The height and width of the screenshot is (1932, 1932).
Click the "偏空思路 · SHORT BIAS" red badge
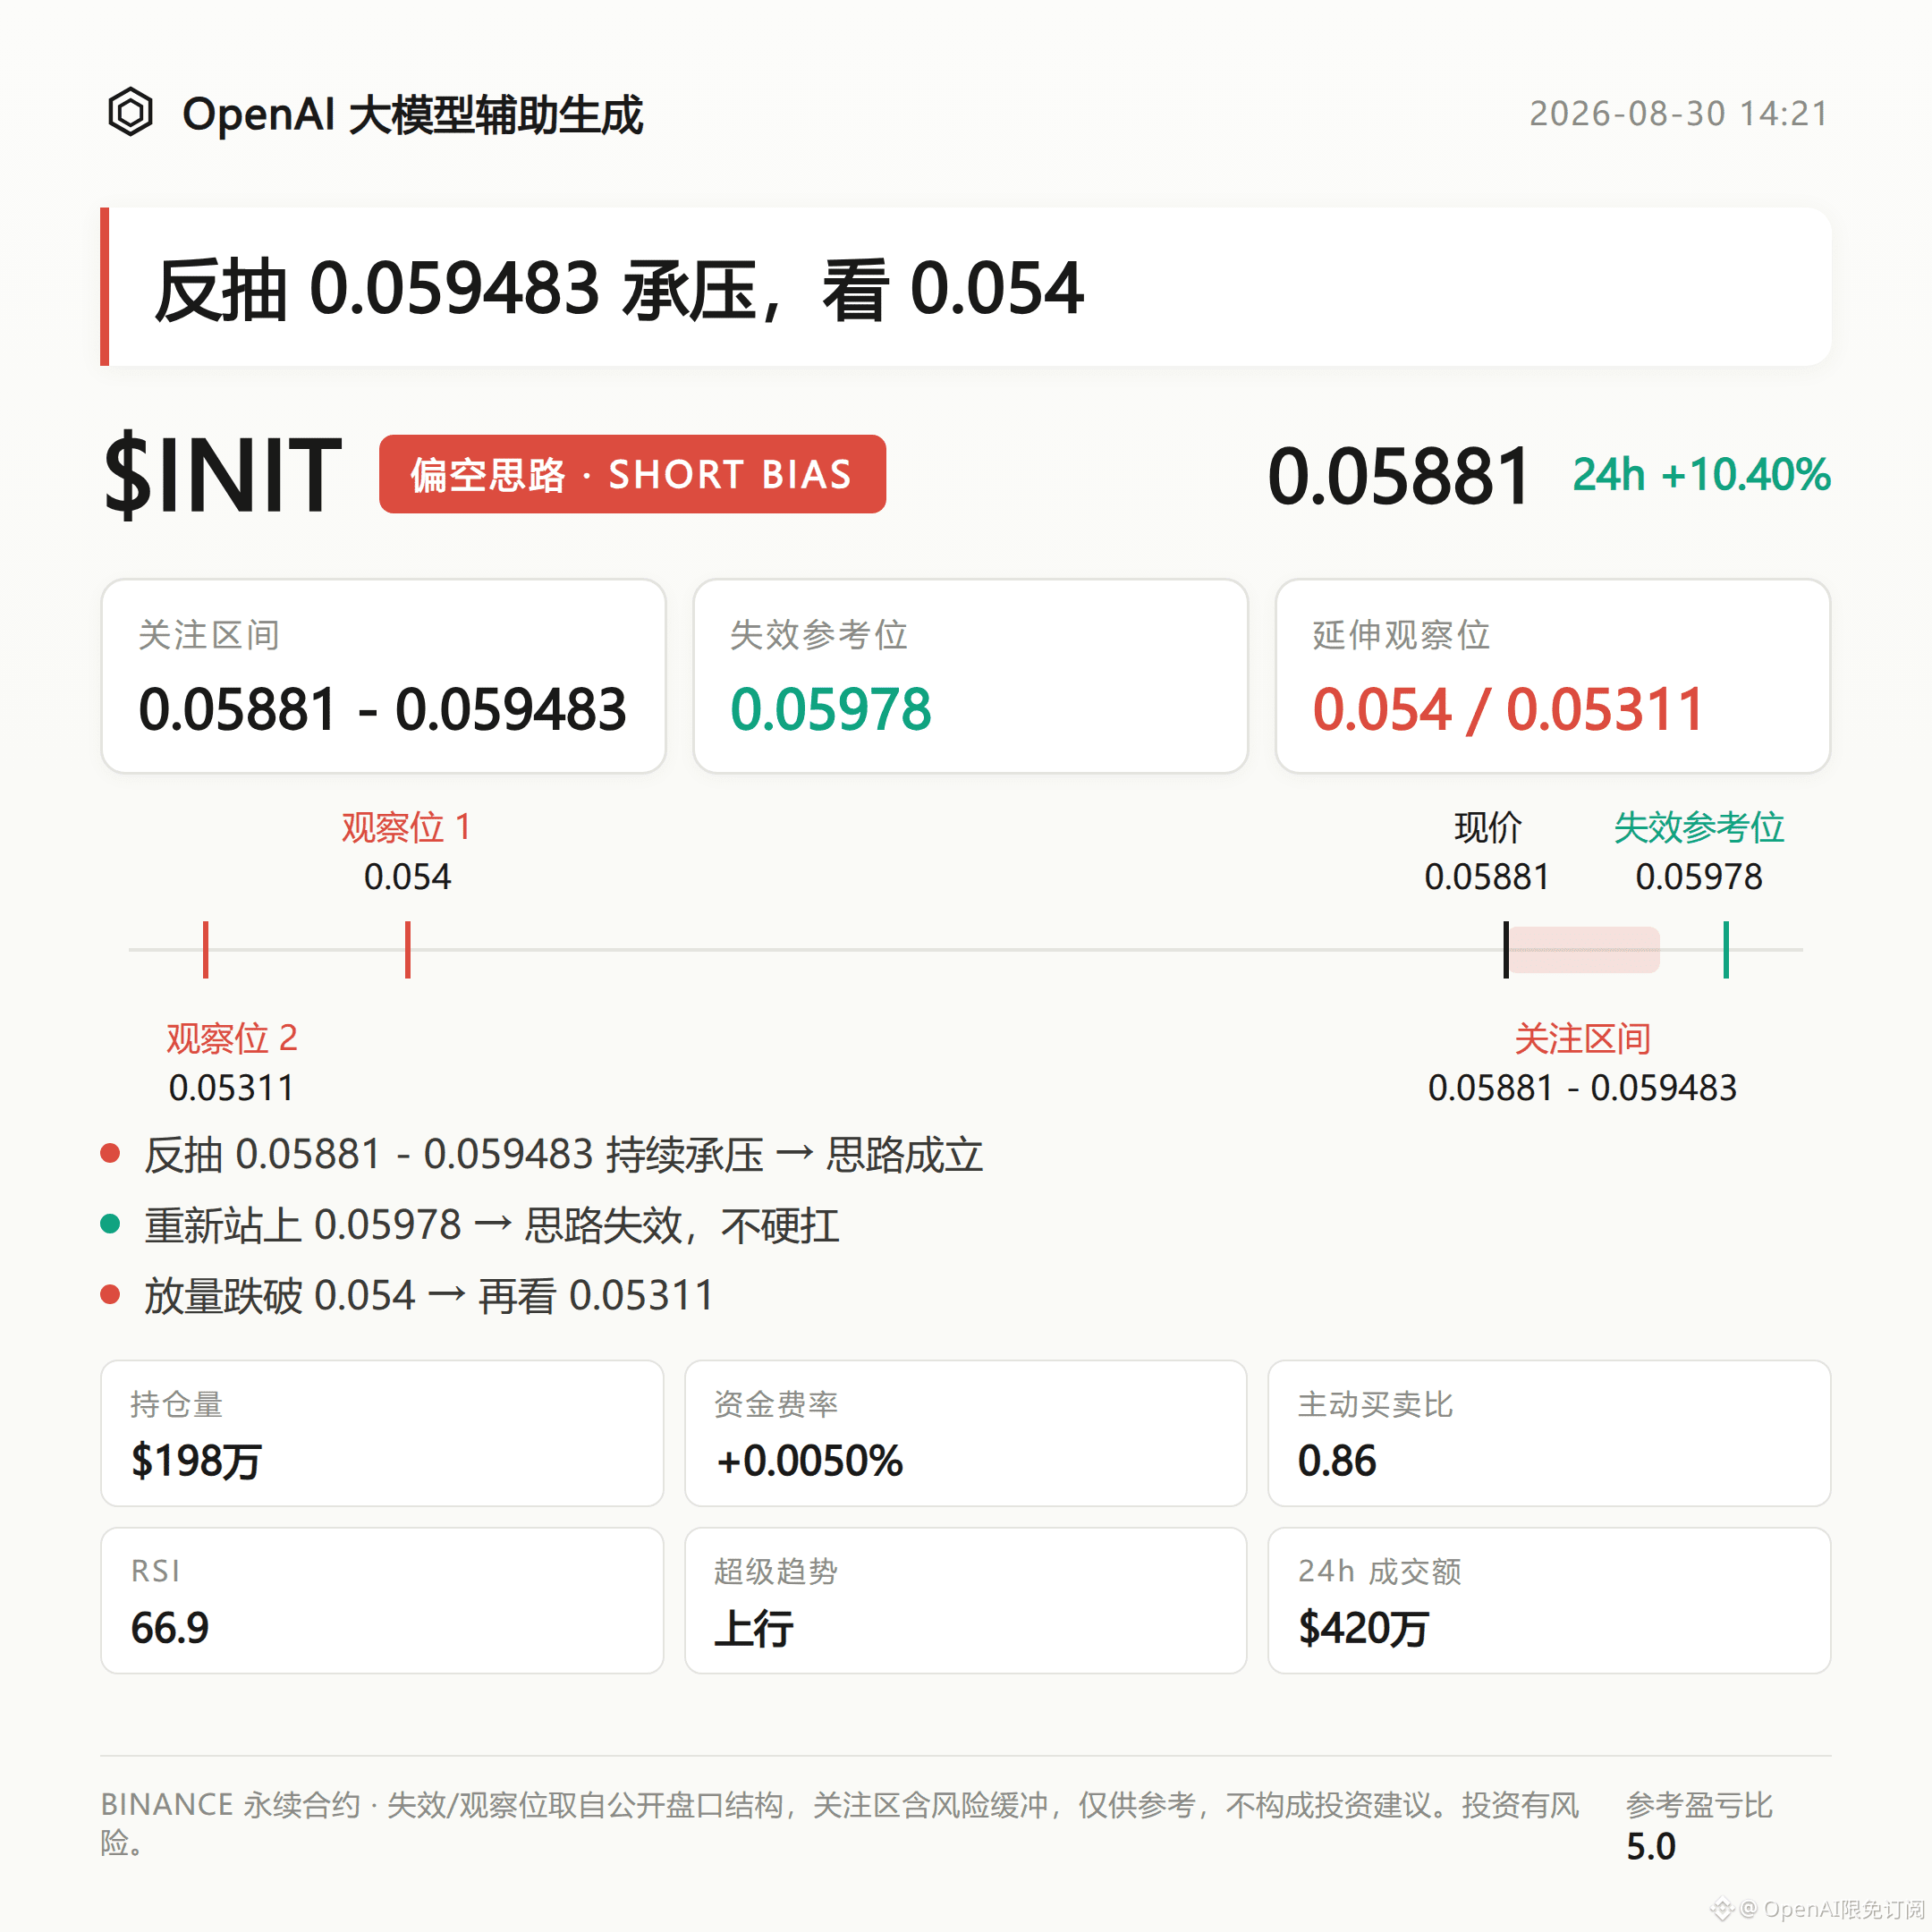point(632,474)
